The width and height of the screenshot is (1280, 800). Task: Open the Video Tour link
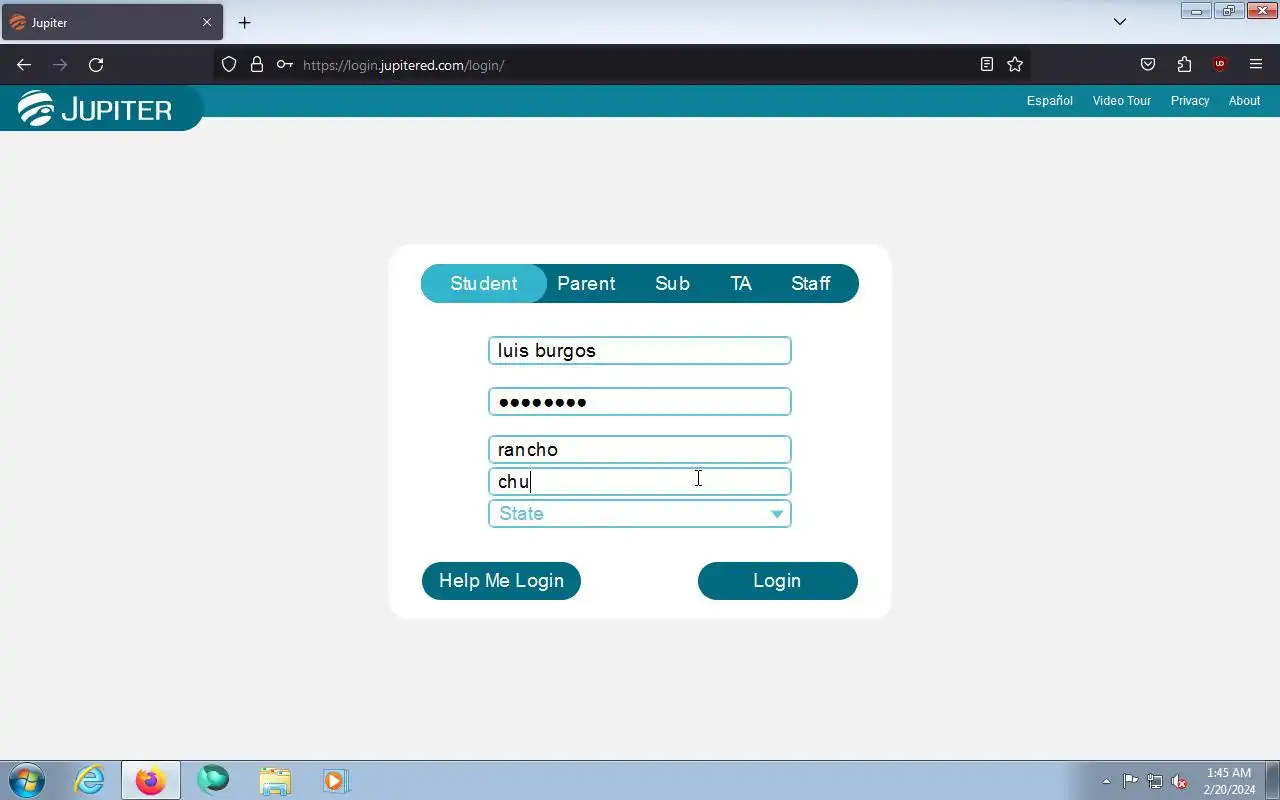(x=1121, y=101)
